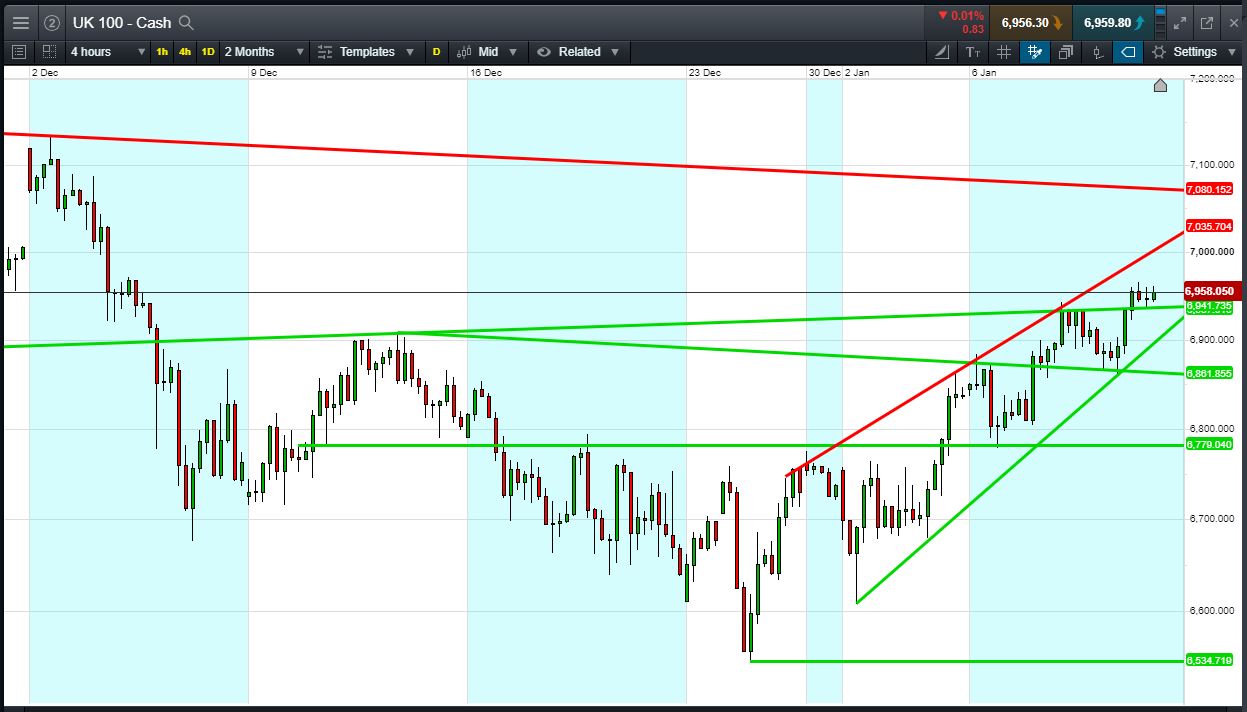This screenshot has height=712, width=1247.
Task: Click the 0.01% price change indicator
Action: click(x=961, y=15)
